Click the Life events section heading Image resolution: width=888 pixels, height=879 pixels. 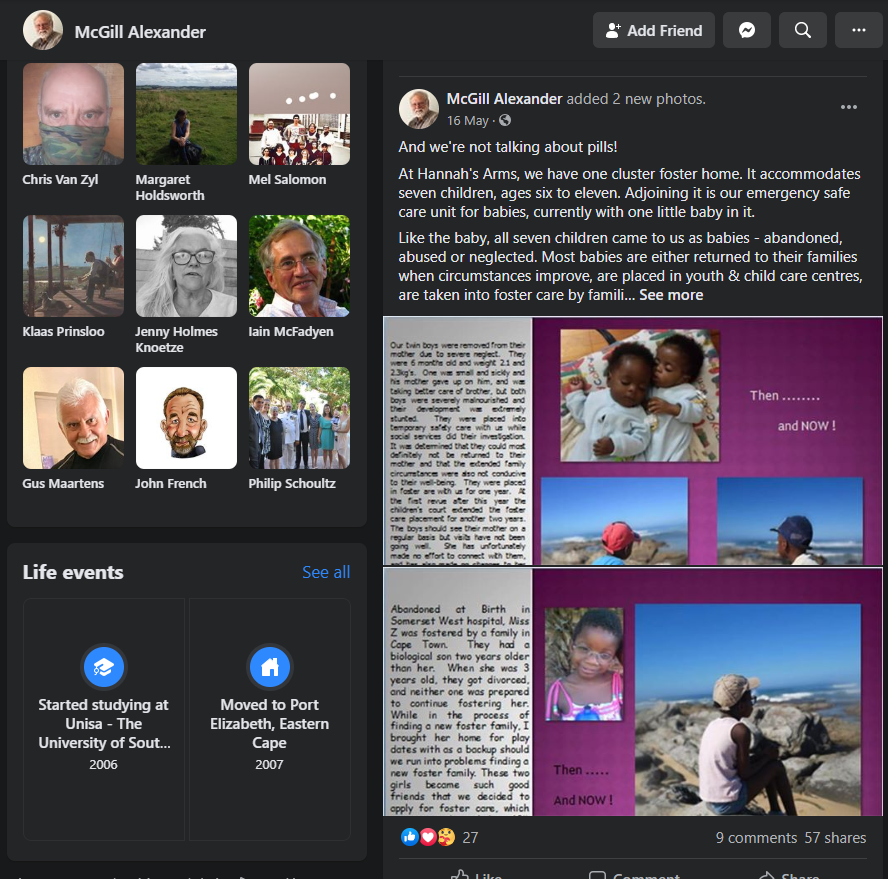(73, 572)
